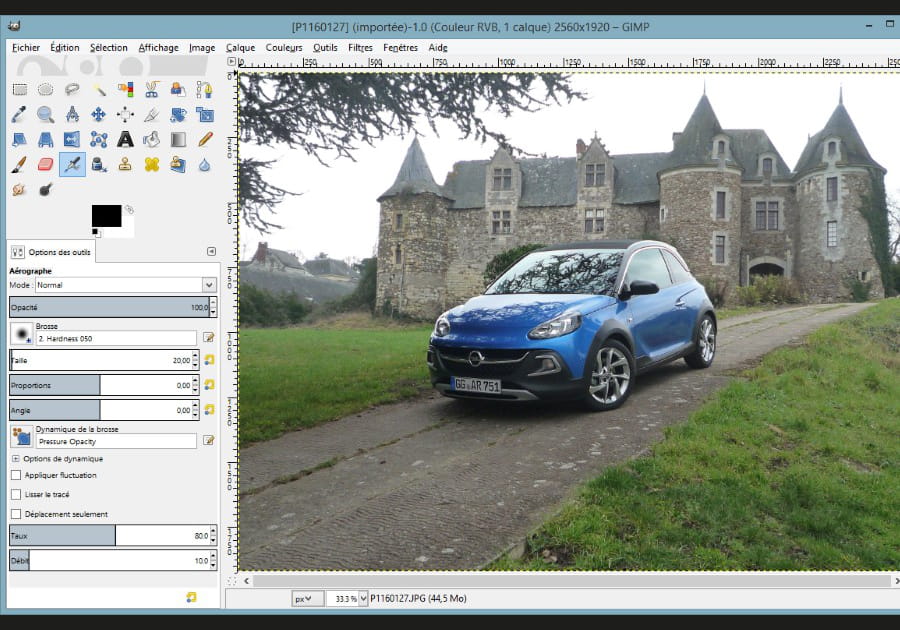Select the Text tool
This screenshot has width=900, height=630.
pyautogui.click(x=125, y=139)
